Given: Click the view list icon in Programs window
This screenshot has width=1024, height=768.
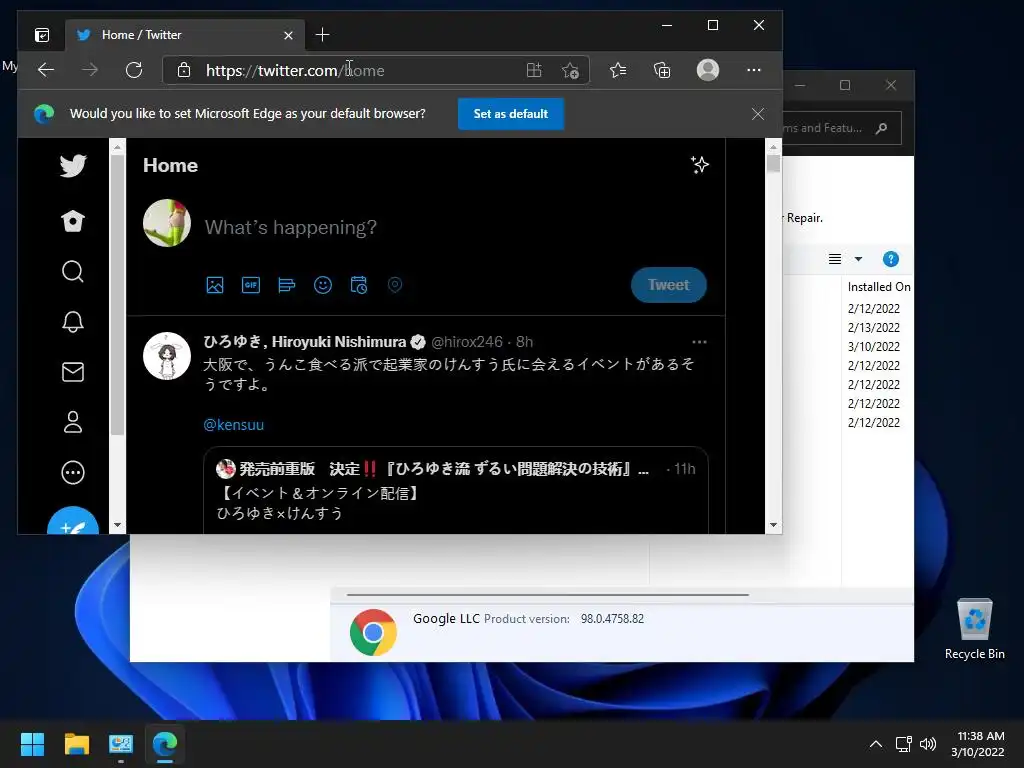Looking at the screenshot, I should click(835, 259).
